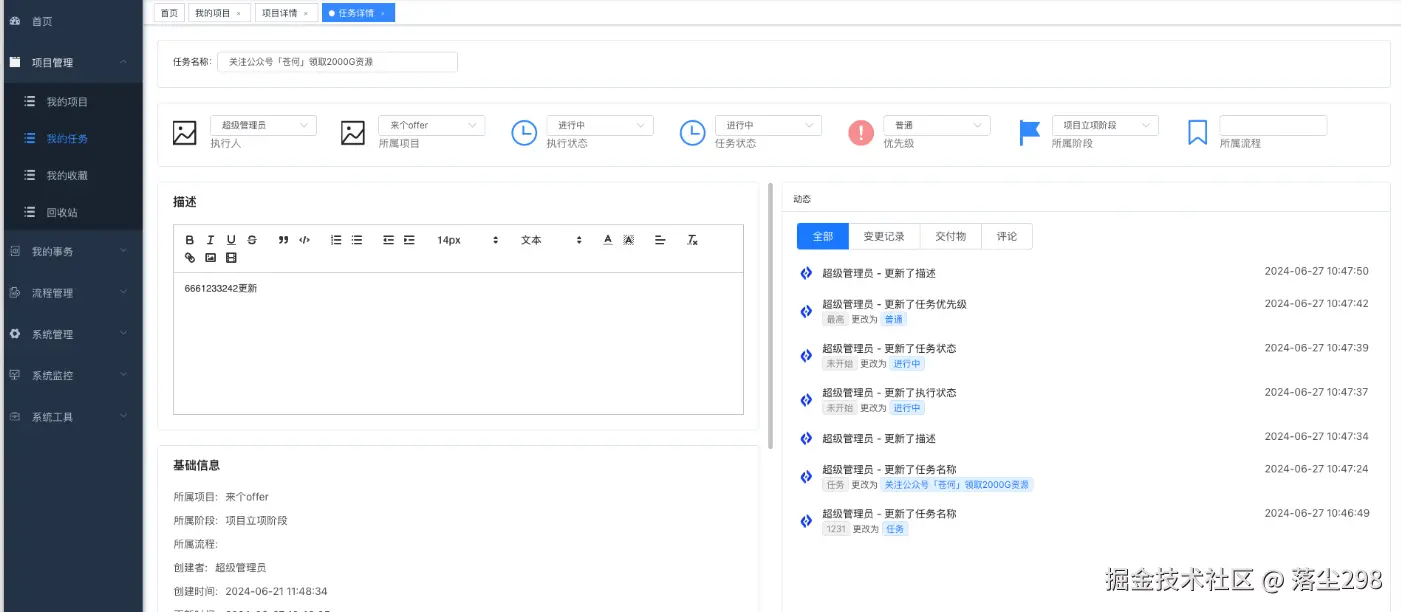Insert an image into the description
This screenshot has width=1401, height=612.
click(x=210, y=258)
